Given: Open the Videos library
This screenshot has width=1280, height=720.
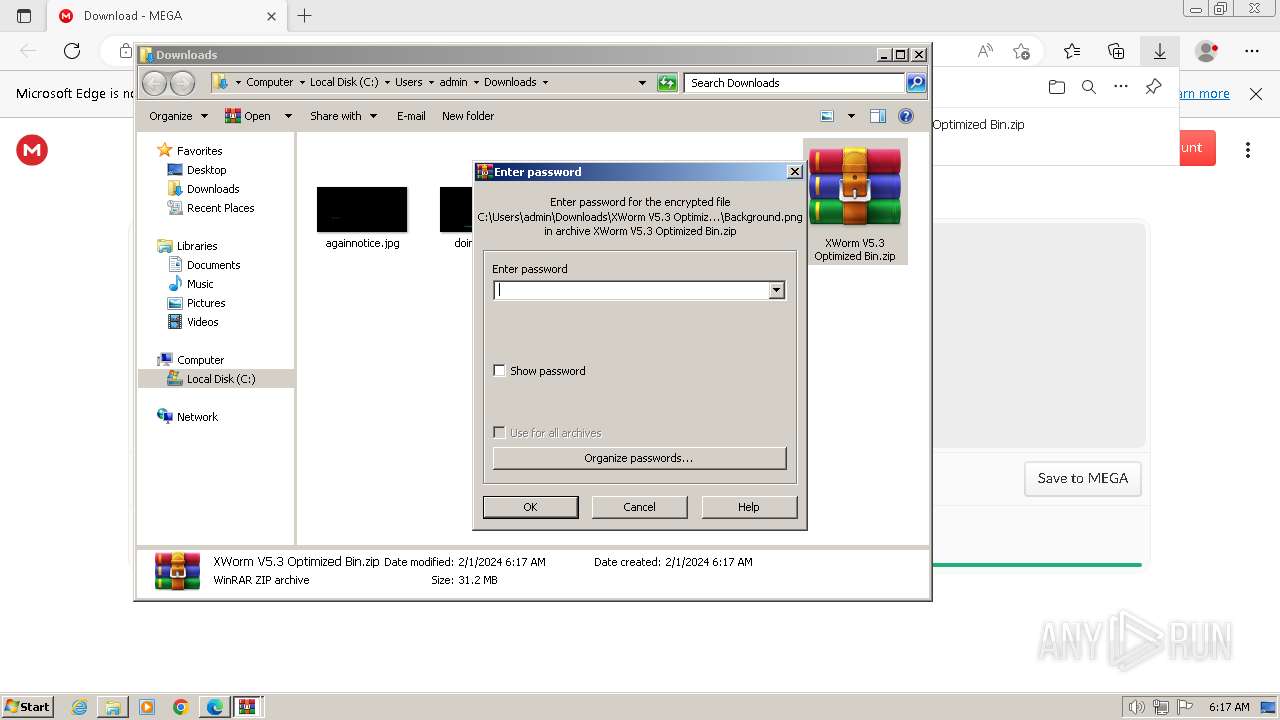Looking at the screenshot, I should (x=202, y=322).
